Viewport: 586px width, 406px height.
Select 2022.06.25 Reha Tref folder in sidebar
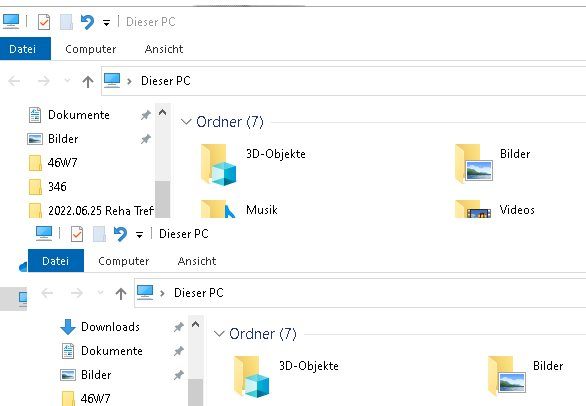tap(92, 210)
